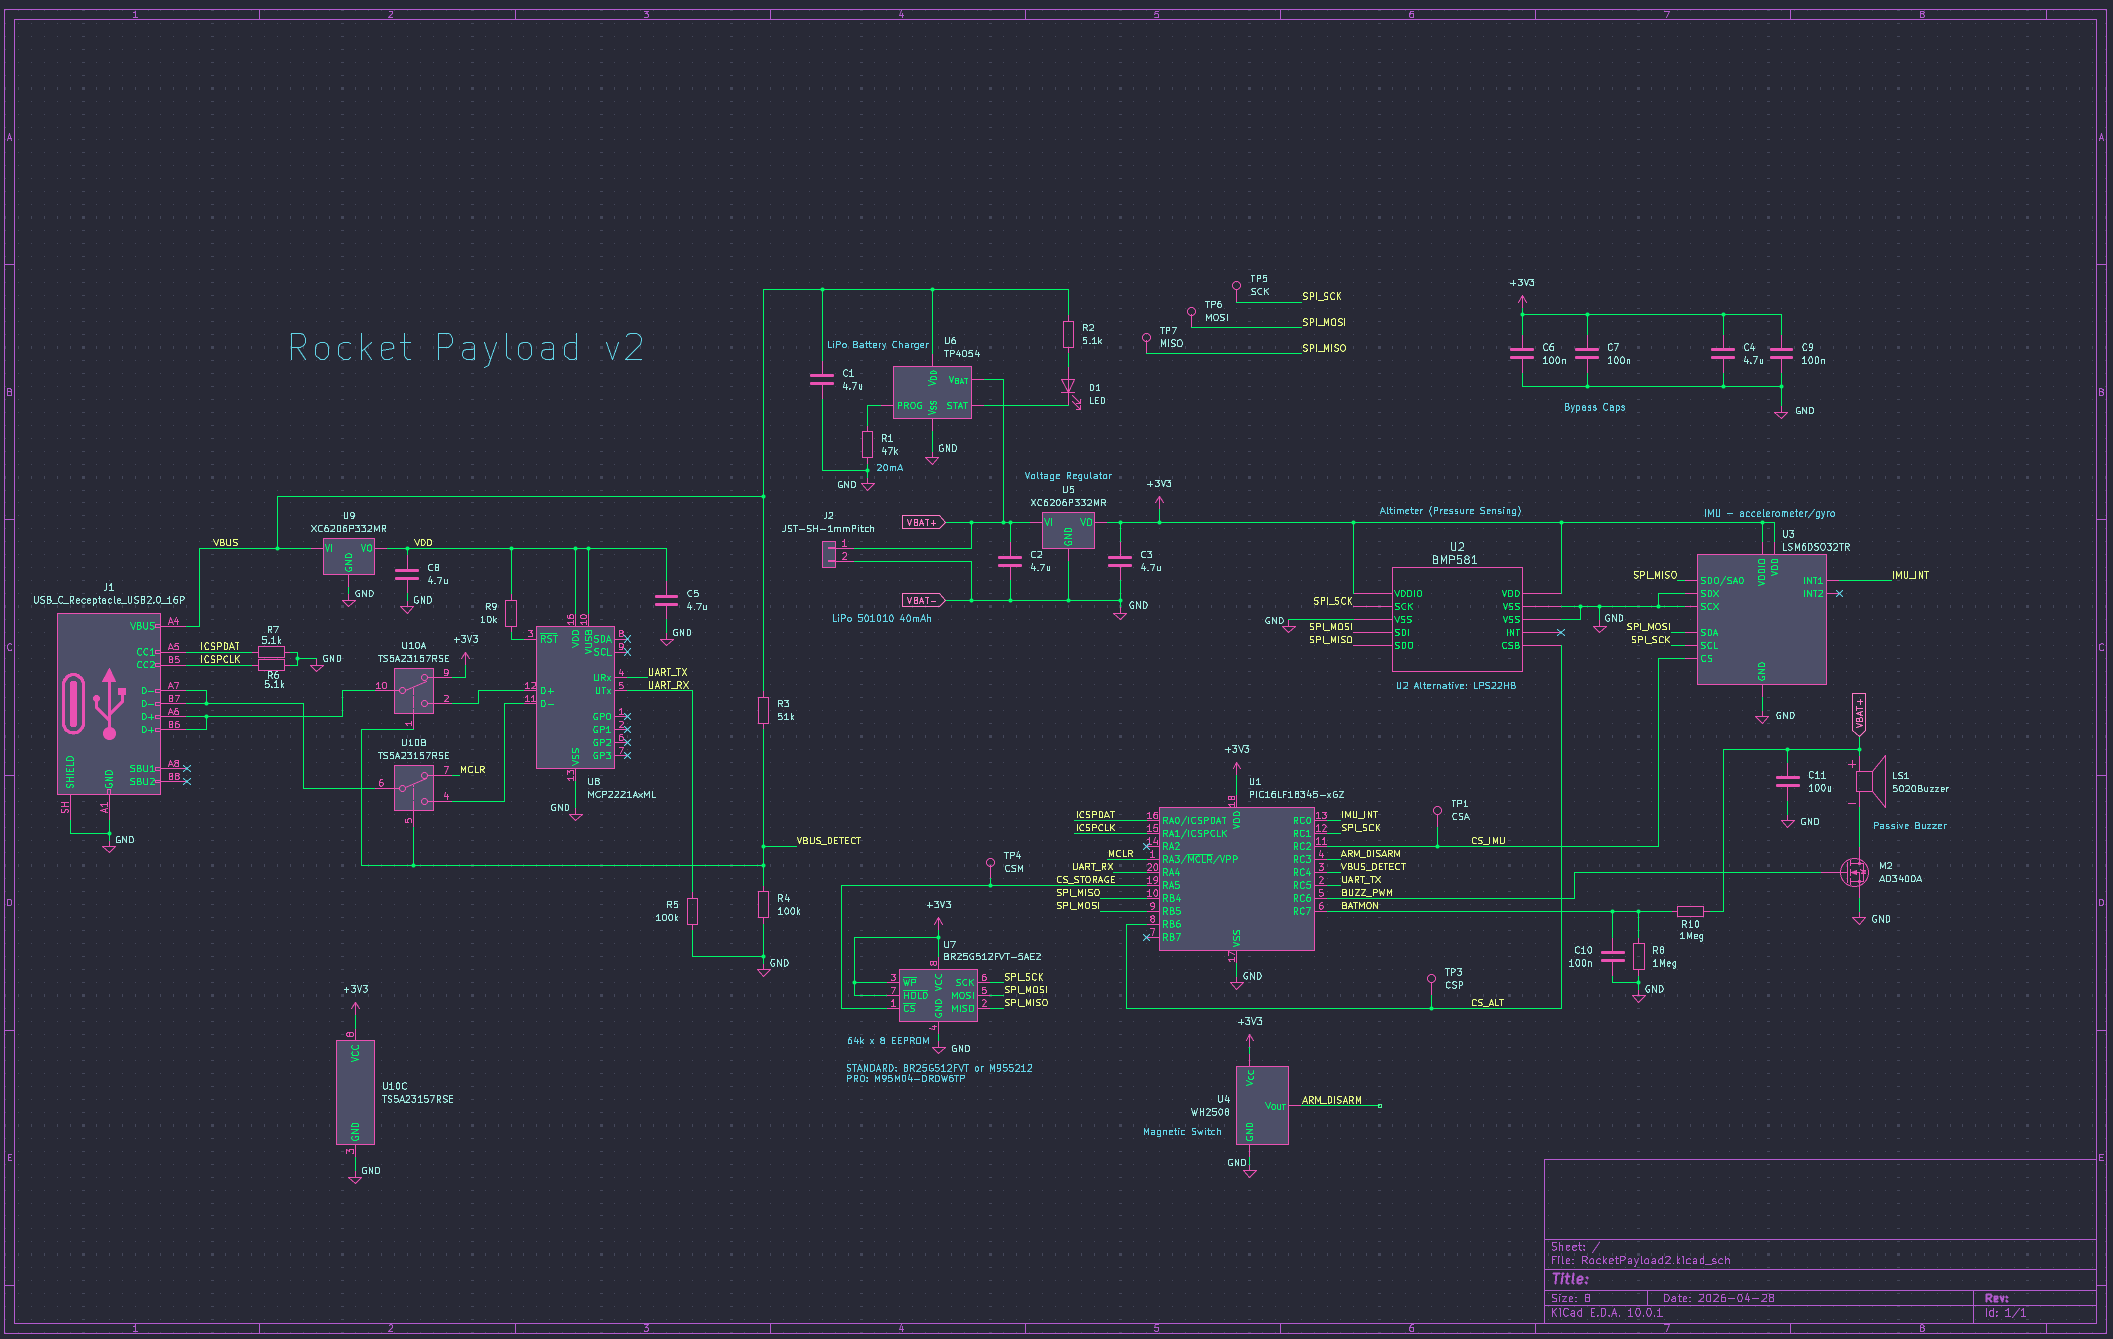2113x1339 pixels.
Task: Click the TP4054 battery charger U6
Action: click(932, 392)
